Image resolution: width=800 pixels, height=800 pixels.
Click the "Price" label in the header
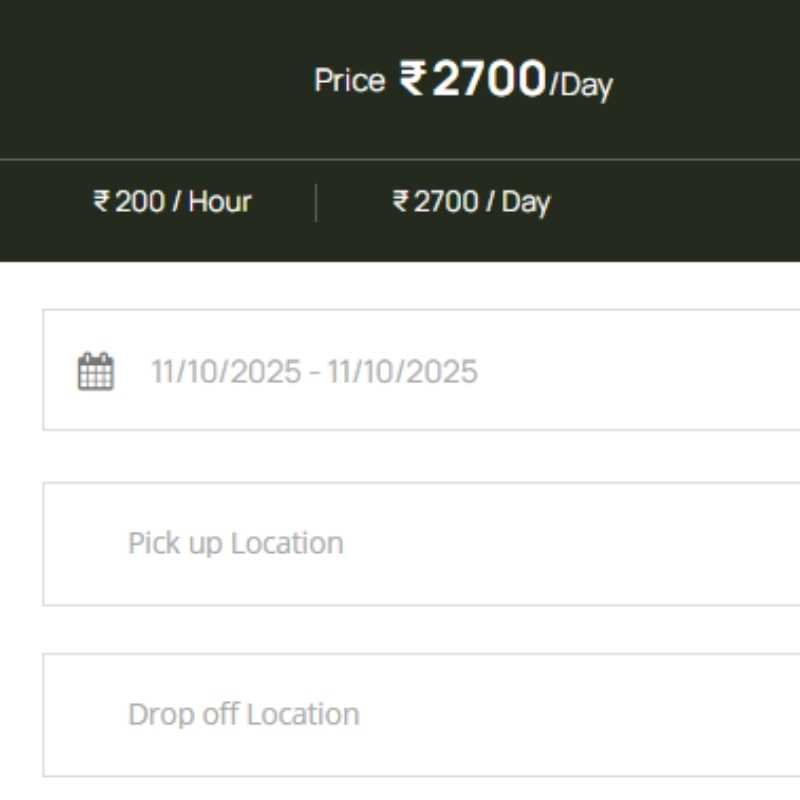[x=349, y=81]
